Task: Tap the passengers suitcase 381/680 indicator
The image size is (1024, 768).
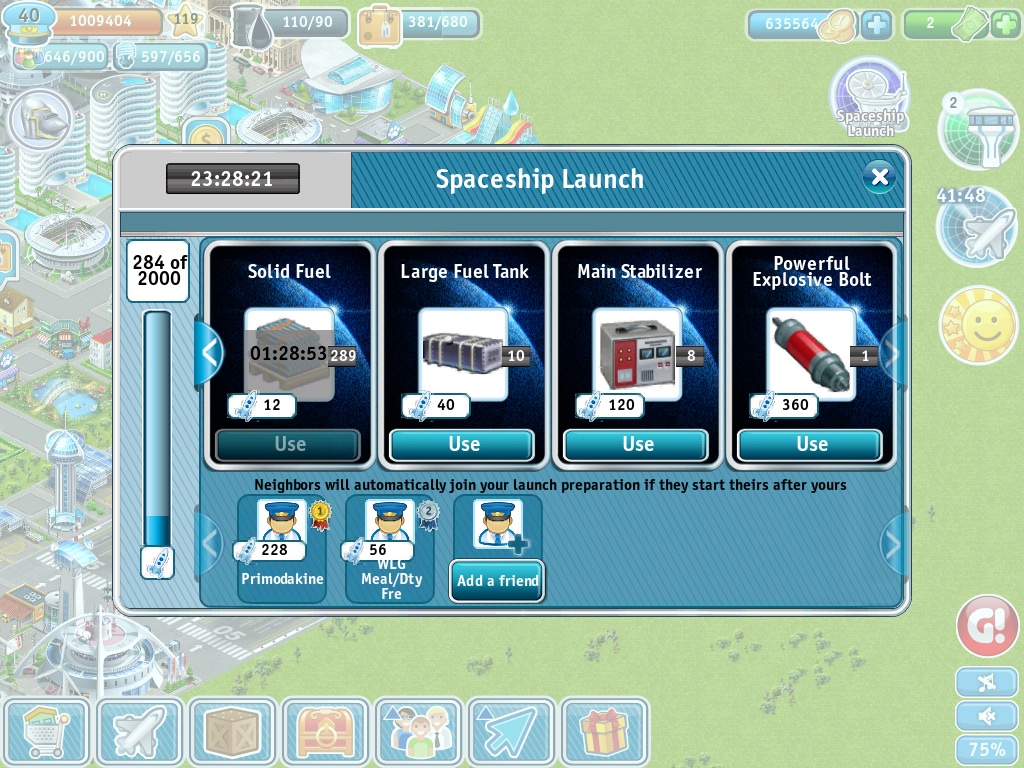Action: click(419, 24)
